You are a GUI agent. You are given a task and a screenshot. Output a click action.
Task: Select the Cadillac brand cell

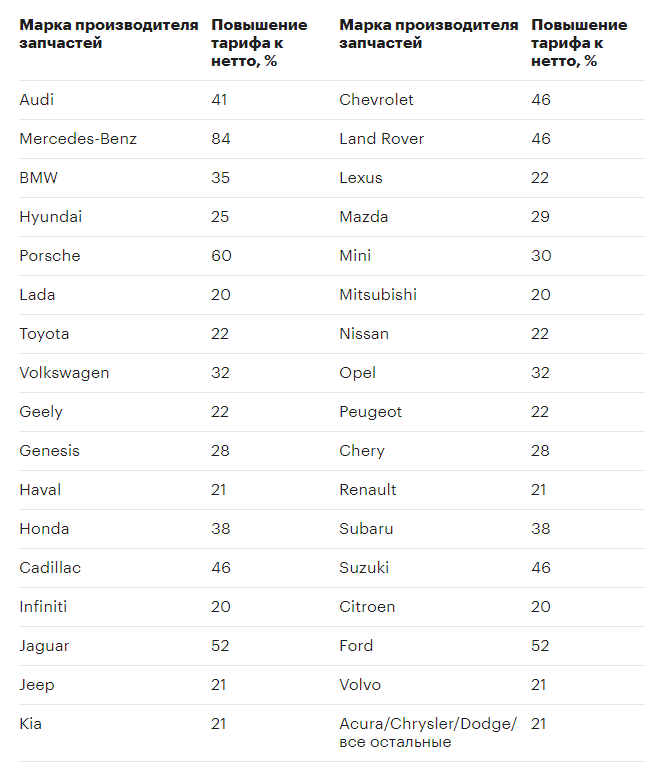[50, 568]
